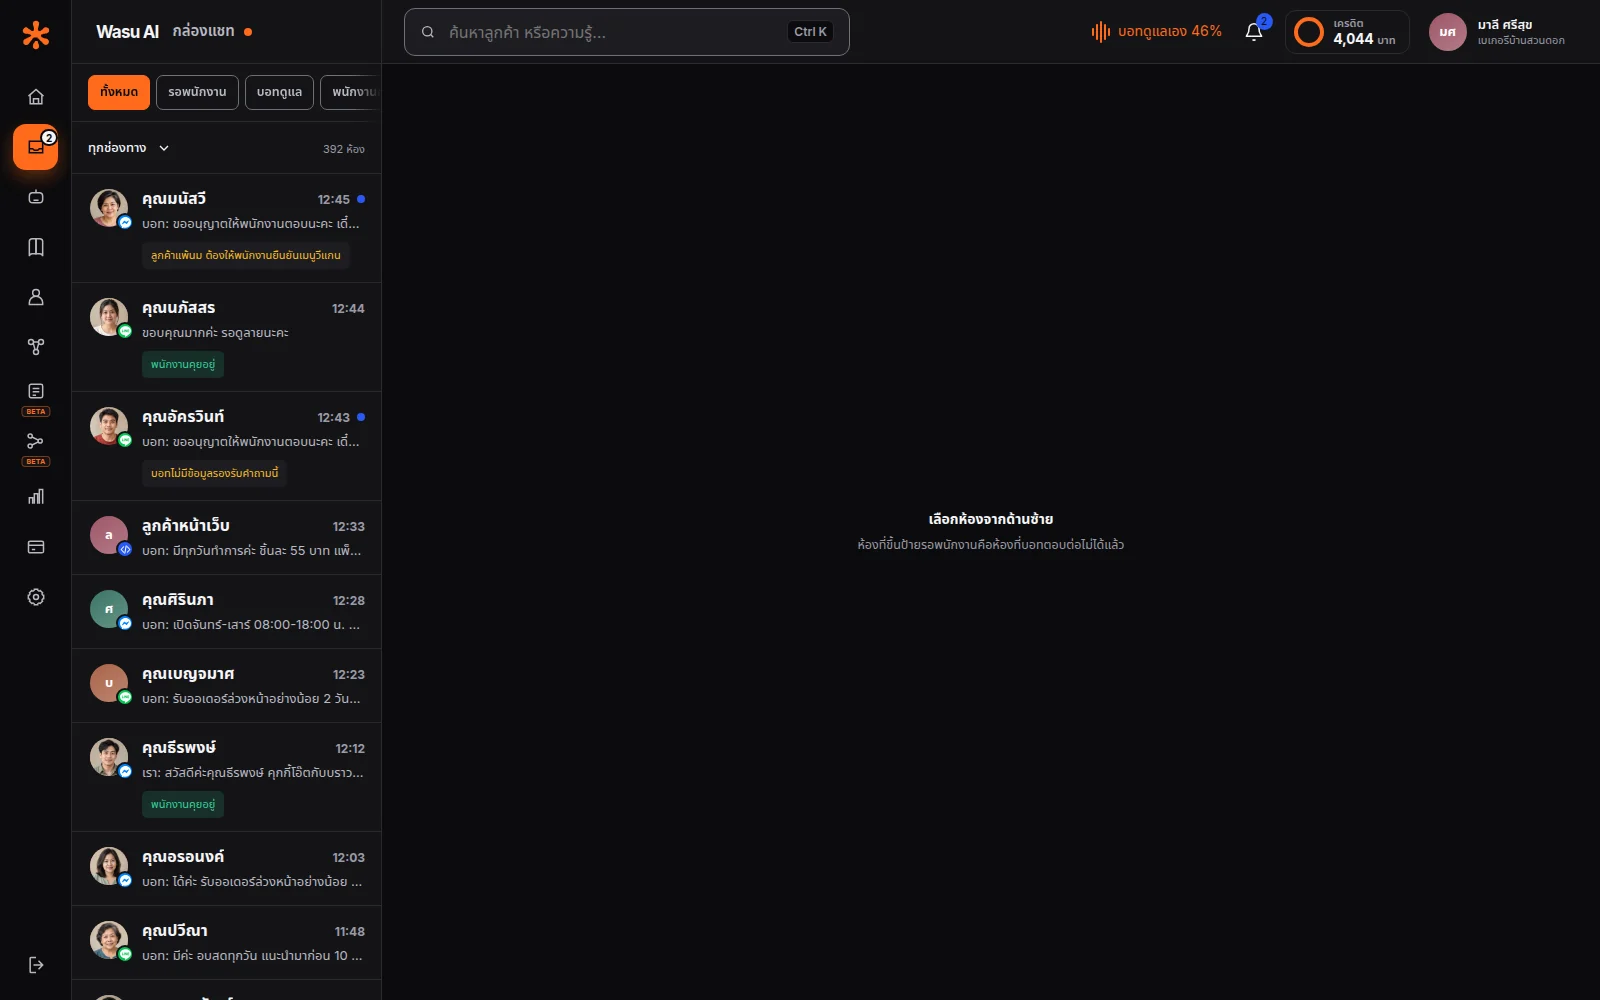
Task: Open chat with คุณเบญจมาศ
Action: coord(227,686)
